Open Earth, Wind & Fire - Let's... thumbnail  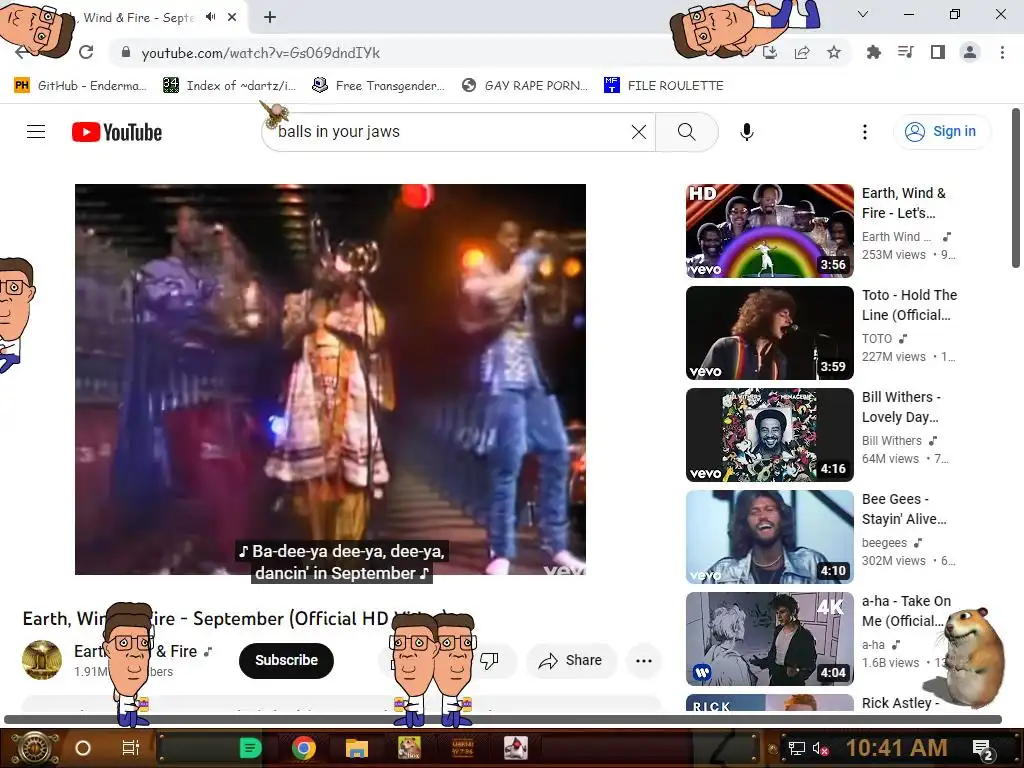[769, 231]
